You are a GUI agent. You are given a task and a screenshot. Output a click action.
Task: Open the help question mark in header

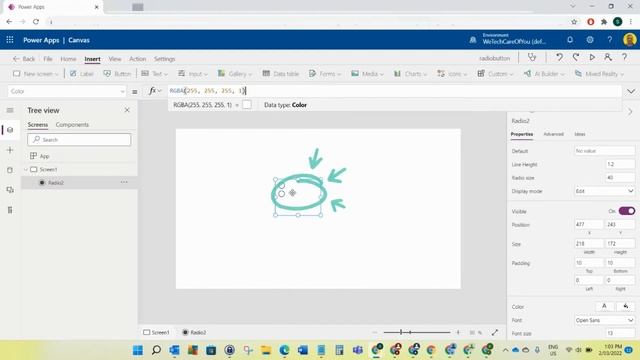(x=609, y=40)
